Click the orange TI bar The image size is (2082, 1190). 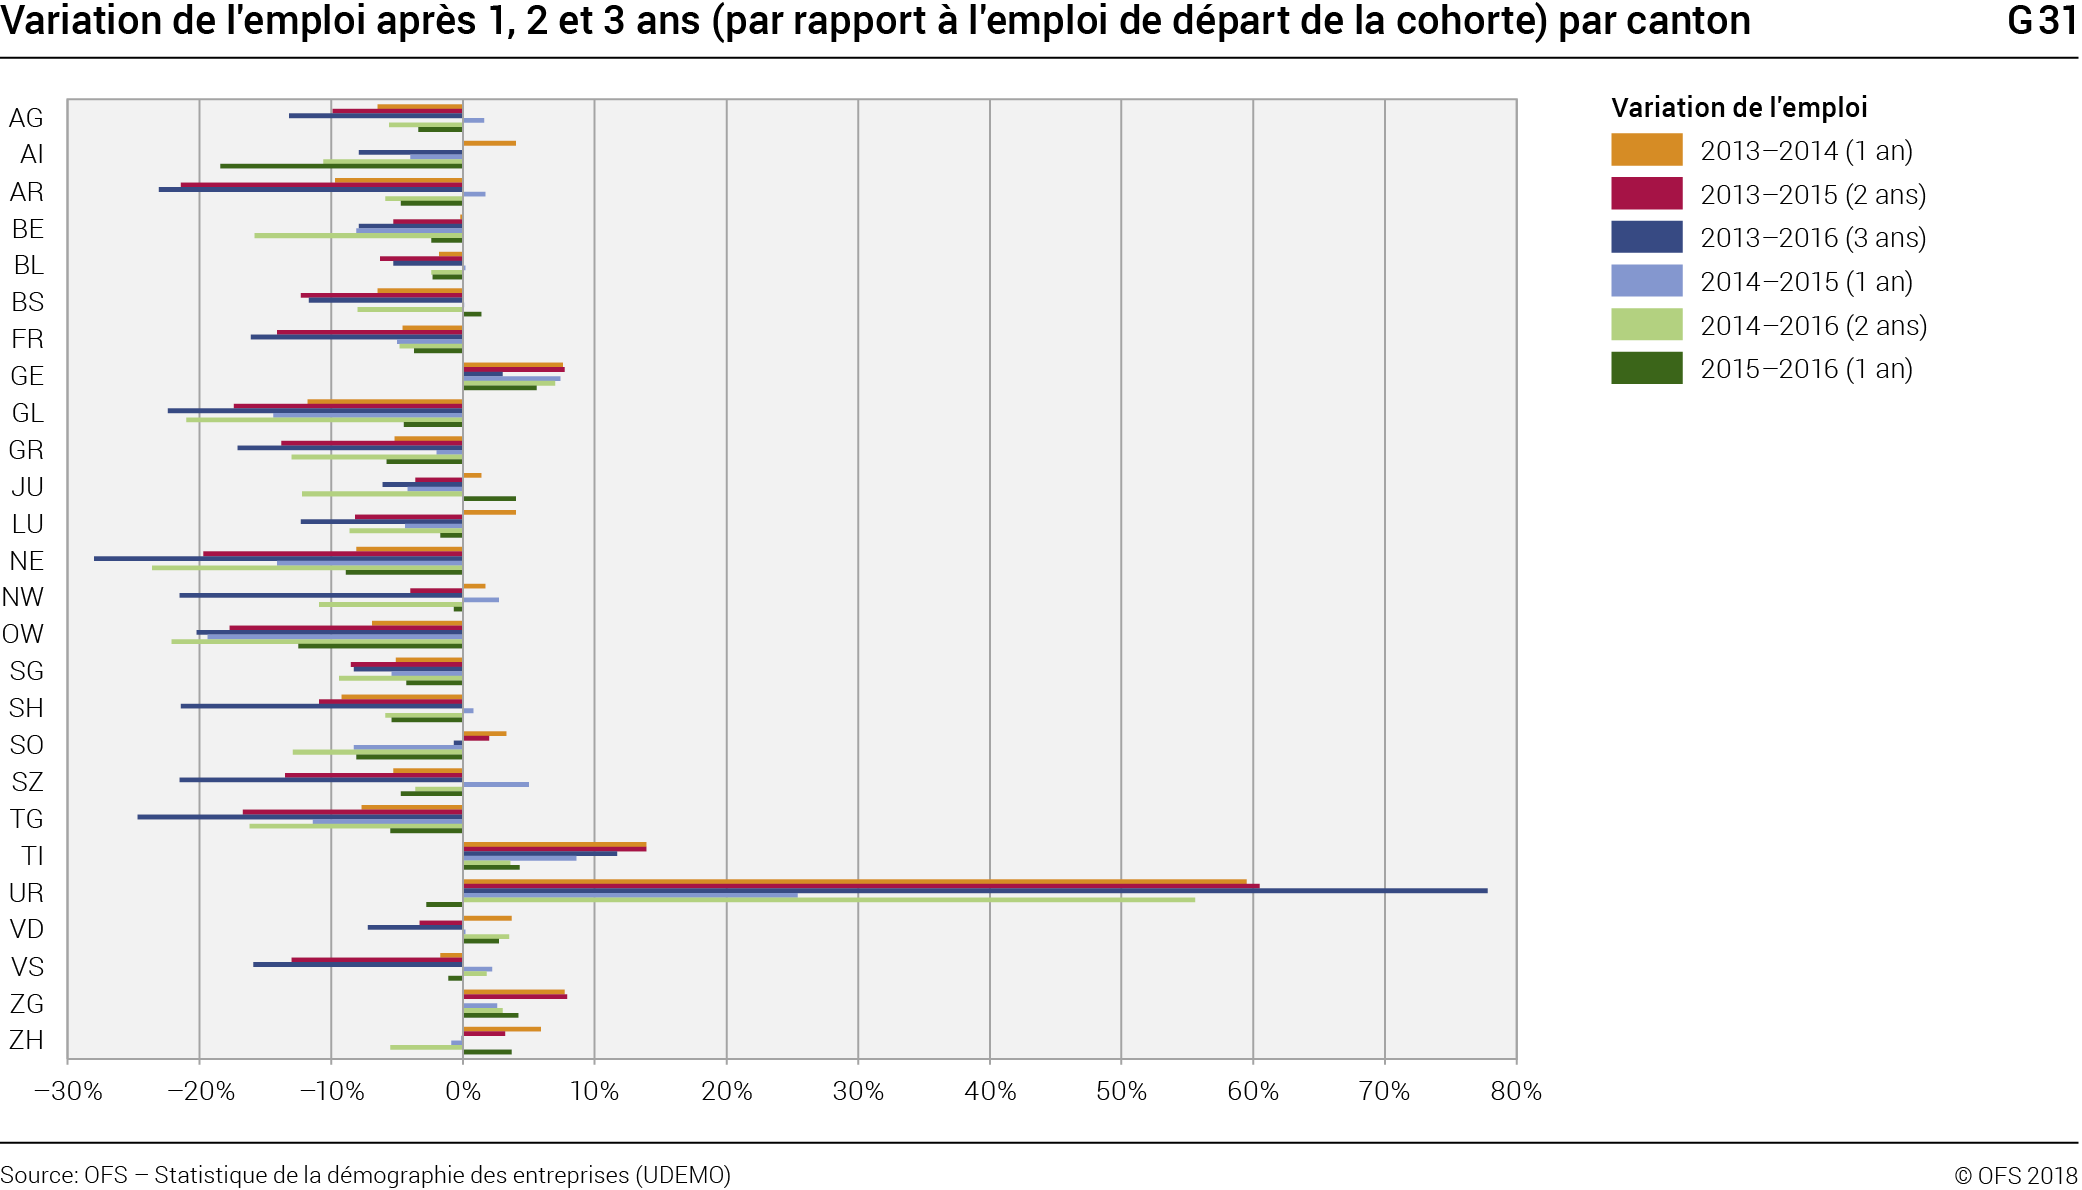click(x=554, y=844)
